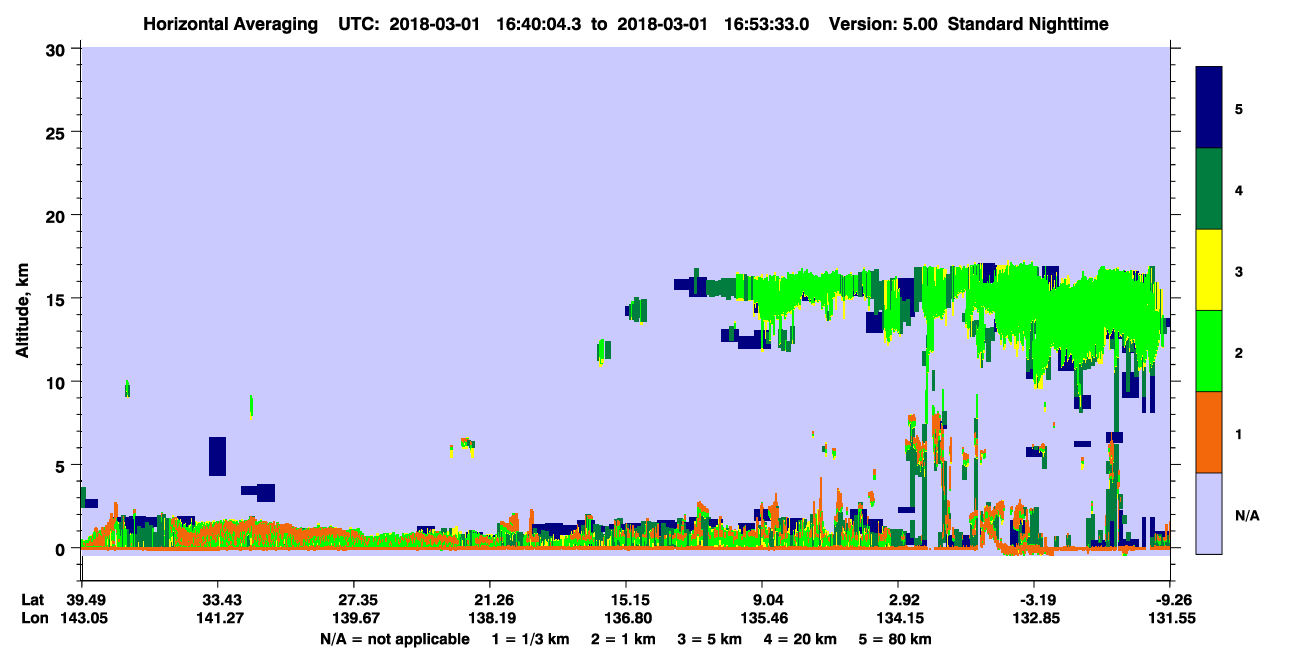
Task: Click the dark blue 80 km colorbar segment
Action: (x=1209, y=108)
